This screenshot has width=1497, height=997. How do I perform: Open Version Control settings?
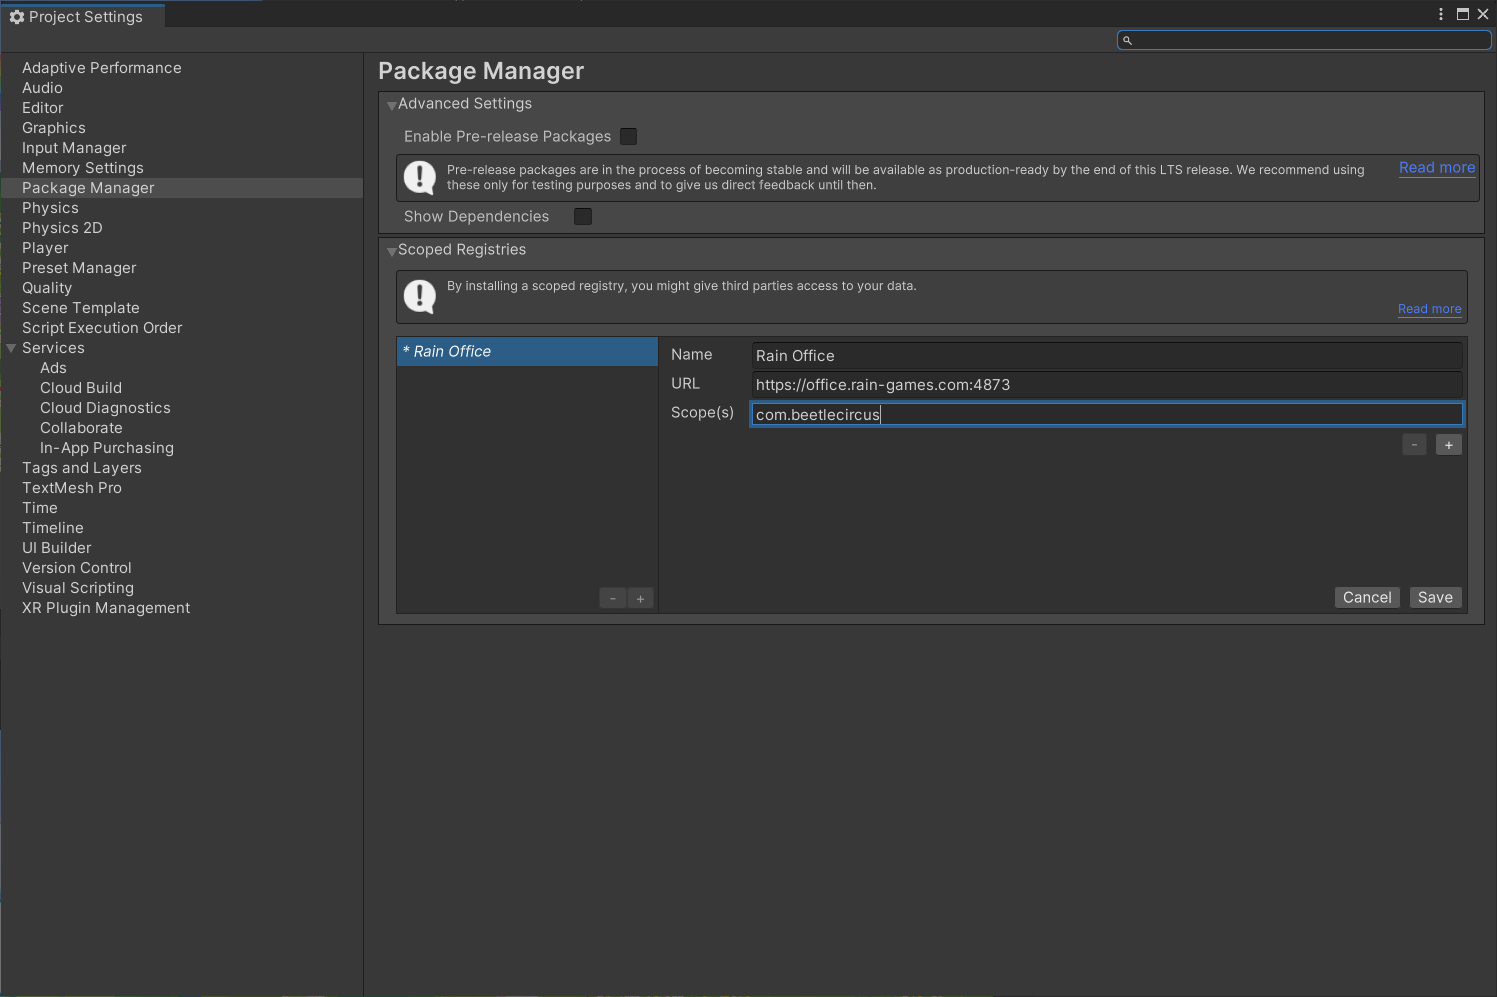pos(77,568)
